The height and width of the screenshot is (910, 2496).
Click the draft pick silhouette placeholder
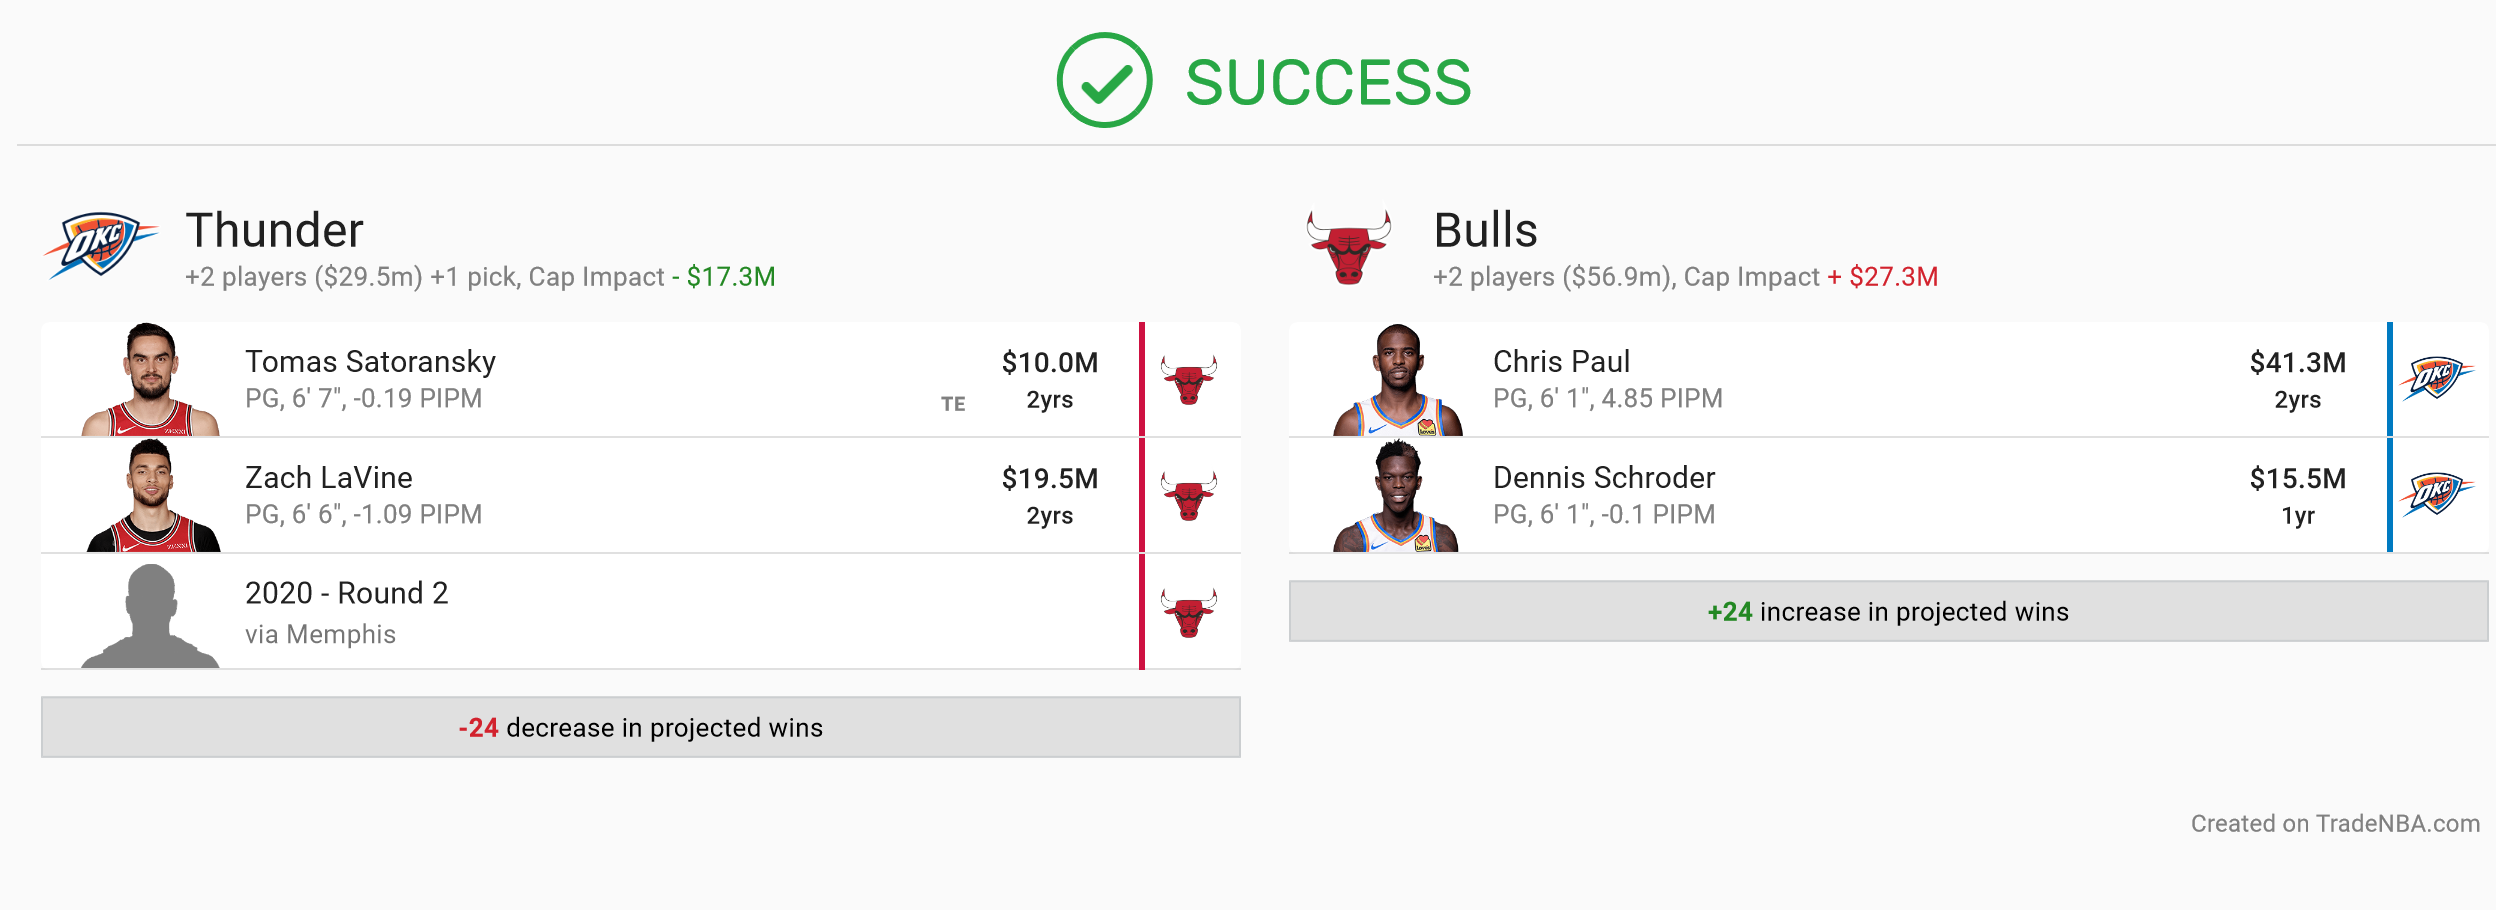[x=150, y=615]
